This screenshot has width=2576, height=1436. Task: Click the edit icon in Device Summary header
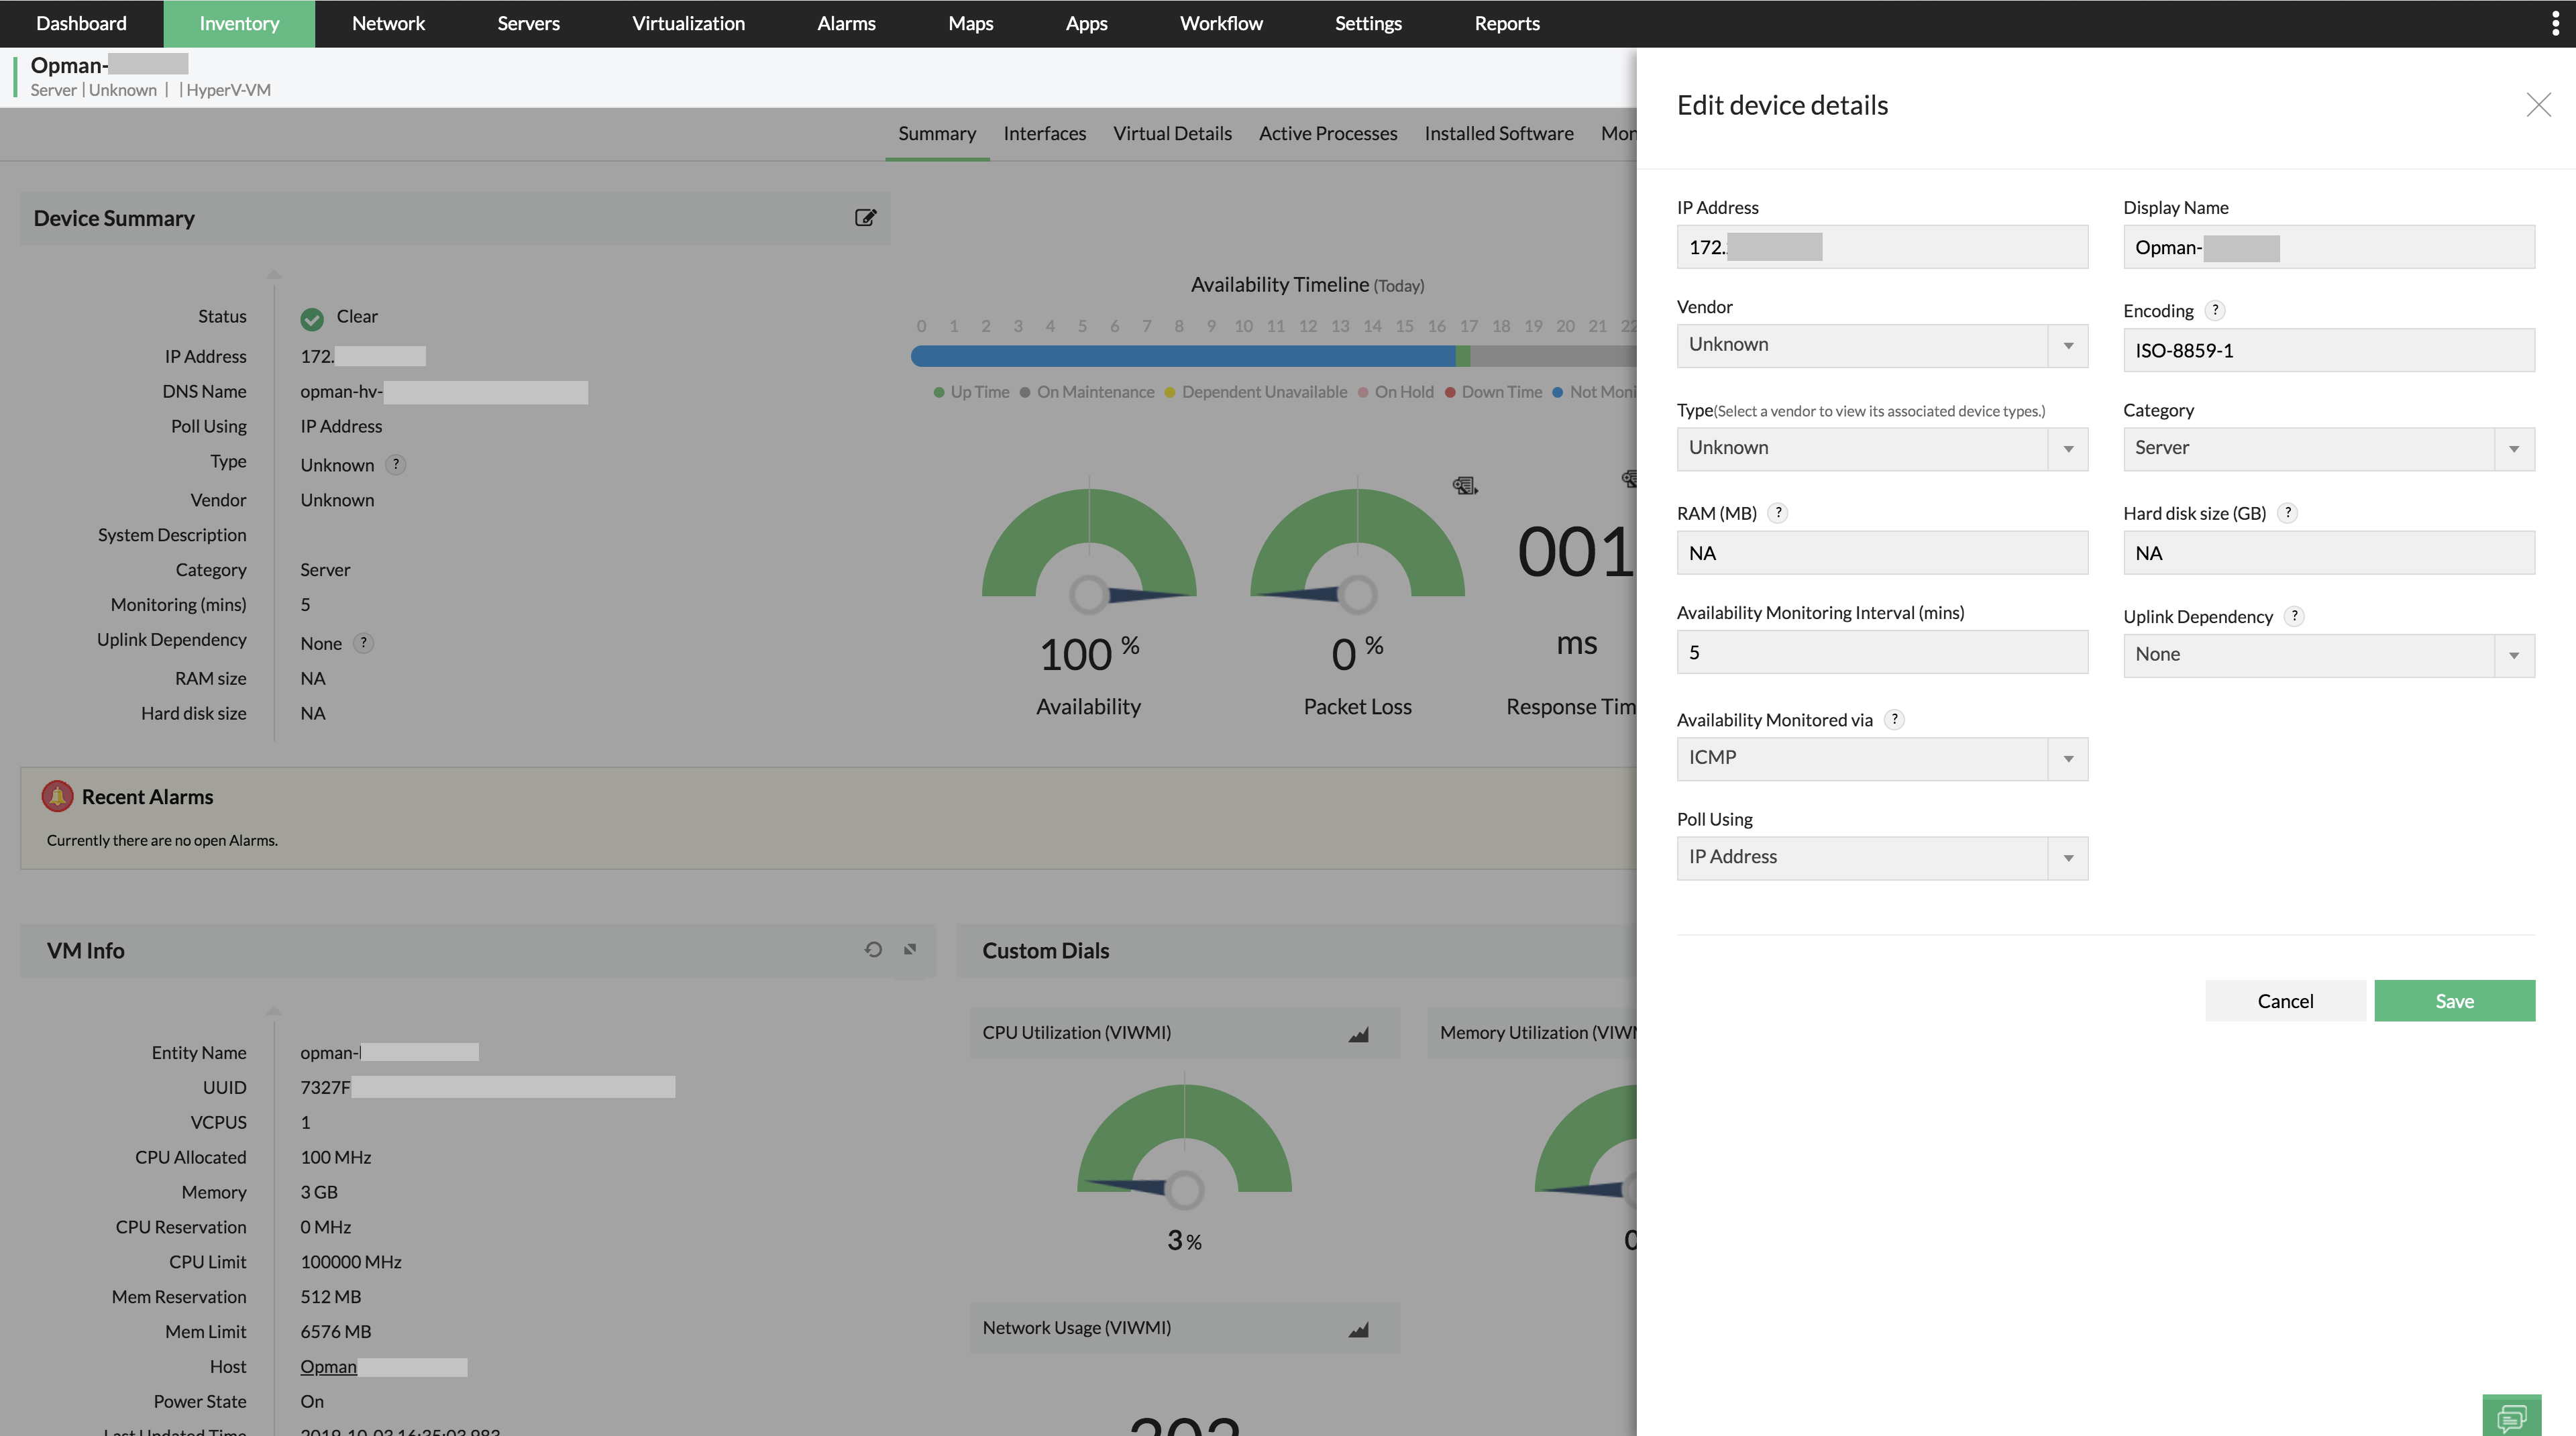[x=865, y=218]
